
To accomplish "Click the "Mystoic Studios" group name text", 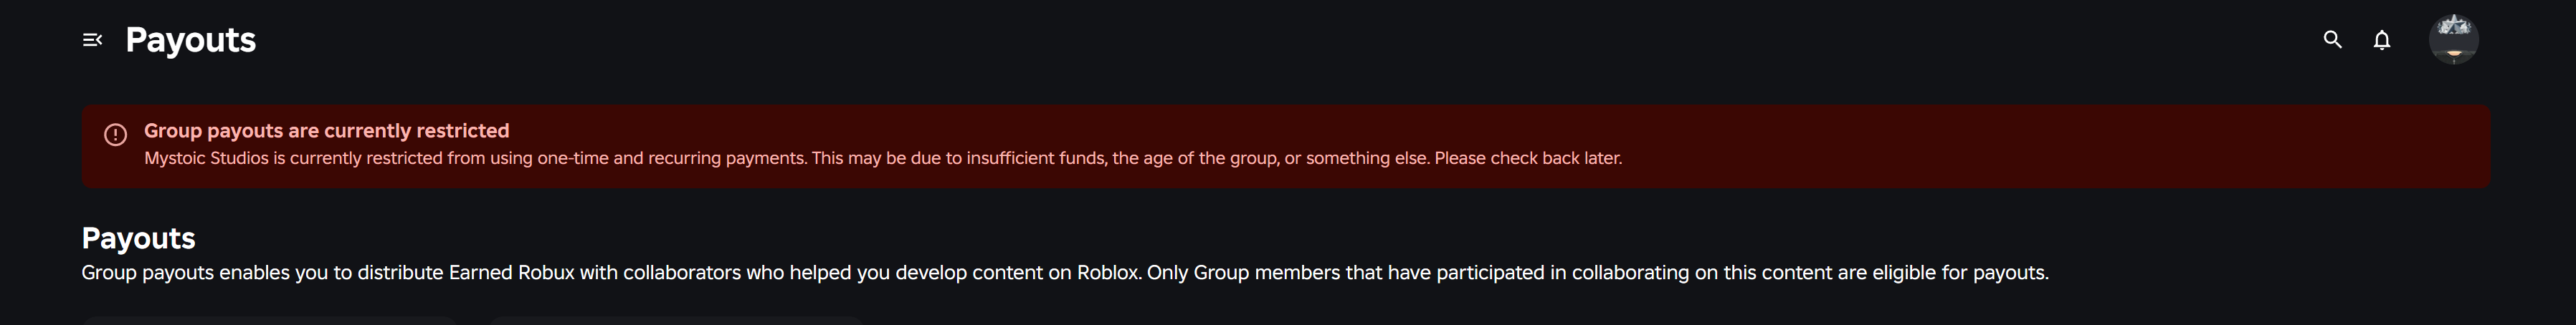I will click(x=206, y=158).
